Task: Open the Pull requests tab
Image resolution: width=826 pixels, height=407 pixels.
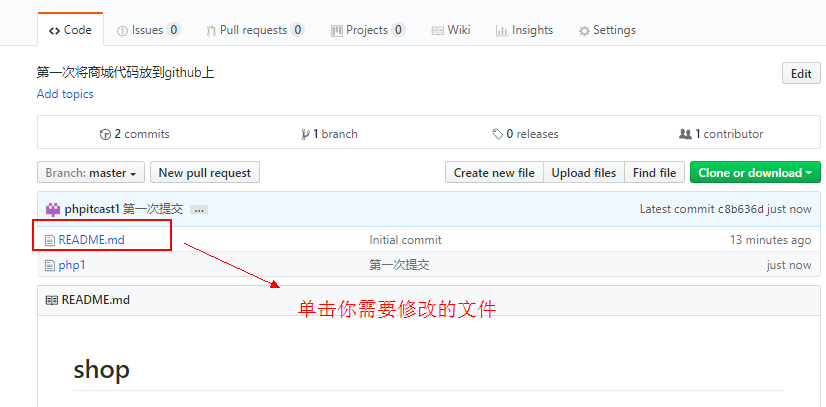Action: (x=254, y=30)
